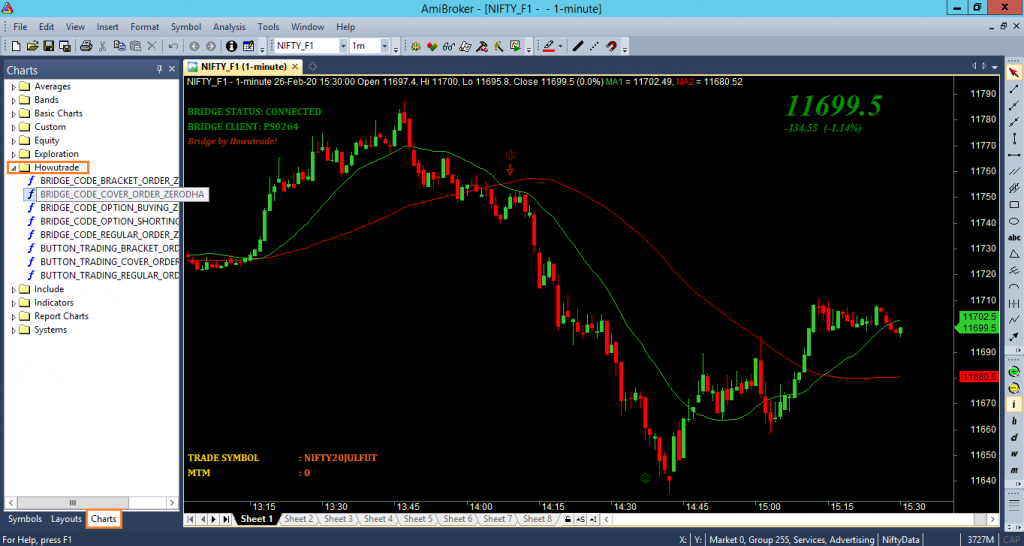Collapse the Howutrade folder
The image size is (1024, 546).
(x=13, y=168)
